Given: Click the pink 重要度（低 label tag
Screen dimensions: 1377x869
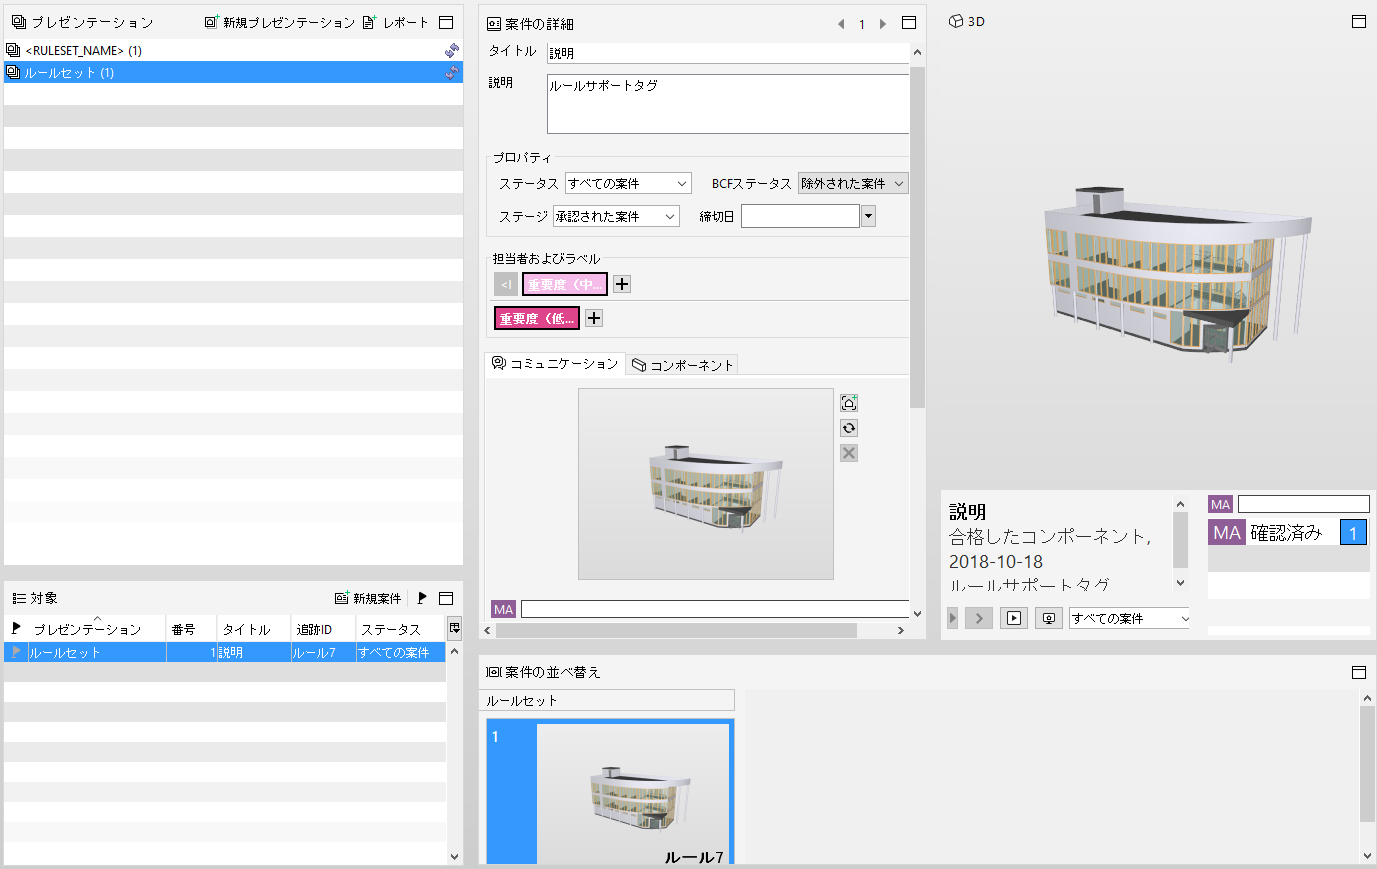Looking at the screenshot, I should tap(537, 318).
